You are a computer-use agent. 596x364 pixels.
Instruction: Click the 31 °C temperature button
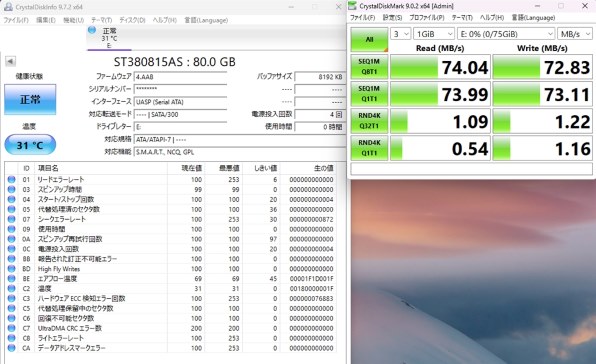(30, 145)
